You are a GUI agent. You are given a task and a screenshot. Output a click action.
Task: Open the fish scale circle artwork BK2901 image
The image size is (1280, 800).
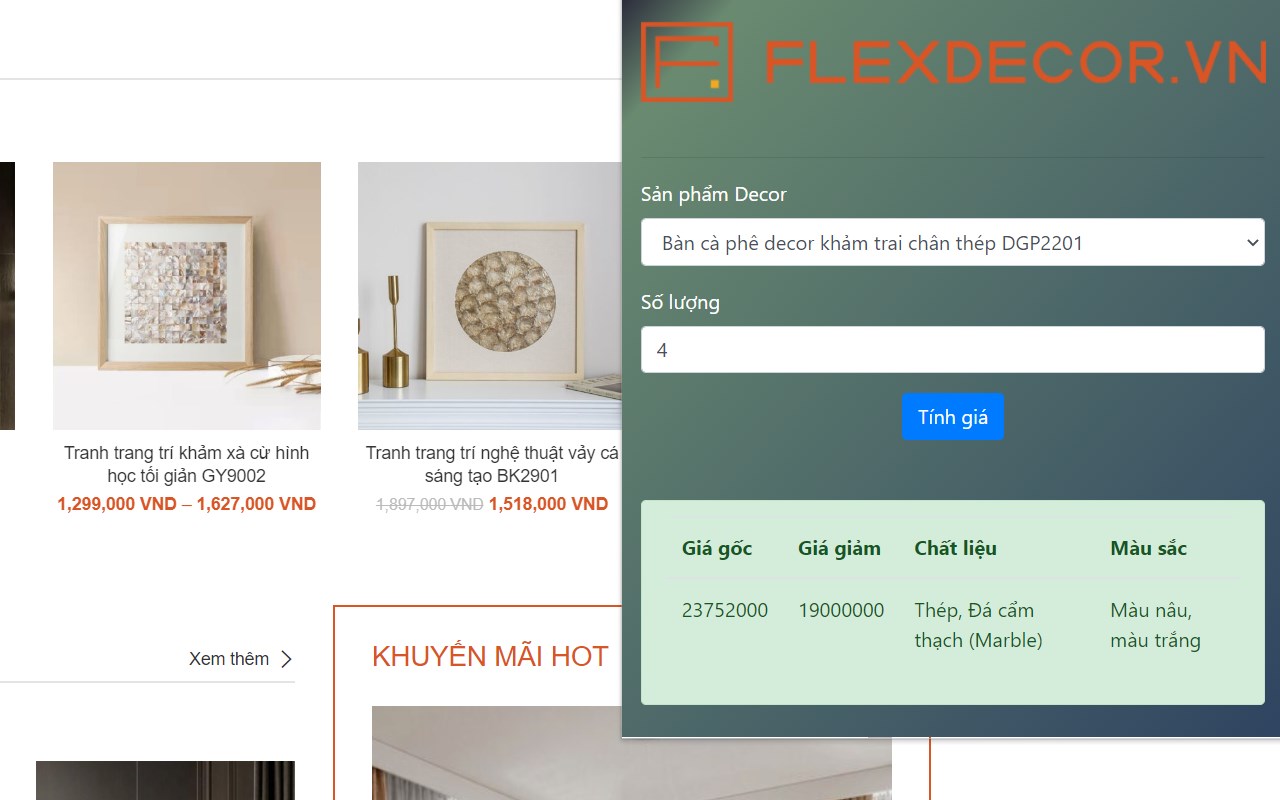[x=490, y=296]
